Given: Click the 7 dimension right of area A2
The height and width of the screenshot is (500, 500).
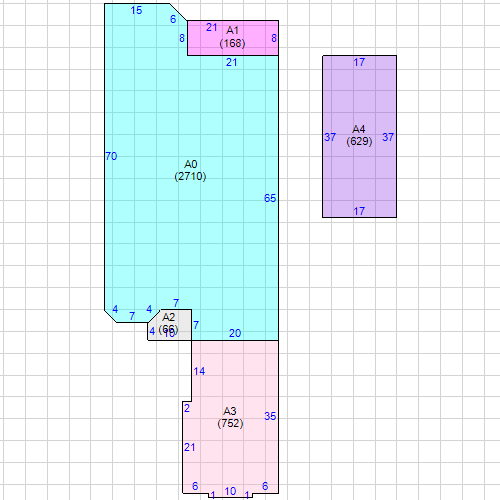Looking at the screenshot, I should click(196, 325).
